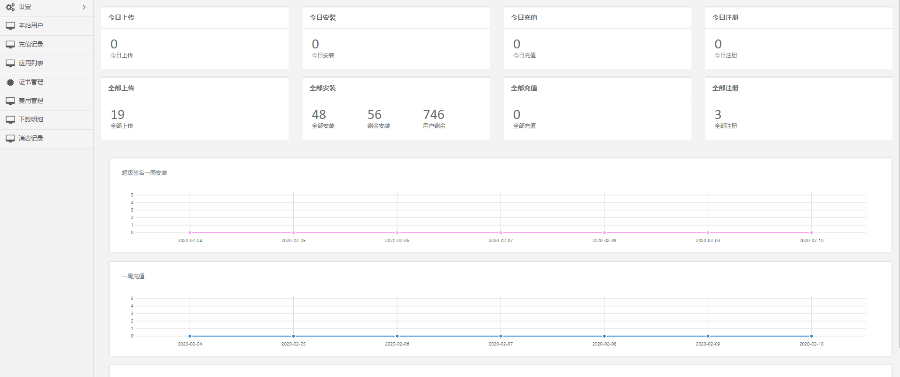
Task: Click the vertical page scrollbar at the right edge
Action: coord(897,172)
